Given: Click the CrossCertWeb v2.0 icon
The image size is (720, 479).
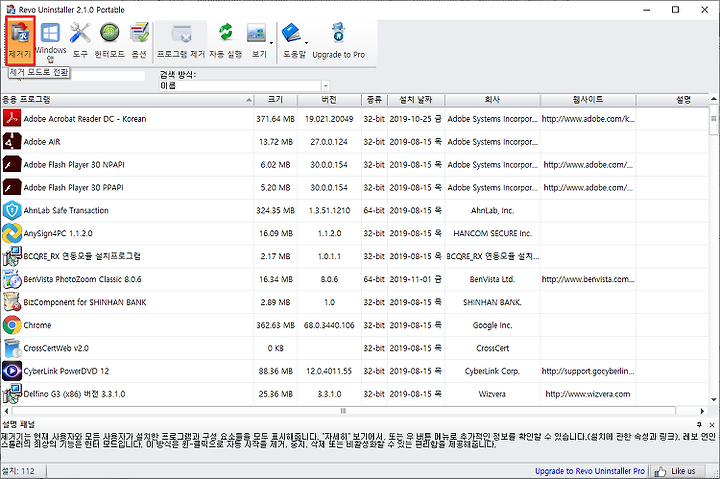Looking at the screenshot, I should (x=12, y=348).
